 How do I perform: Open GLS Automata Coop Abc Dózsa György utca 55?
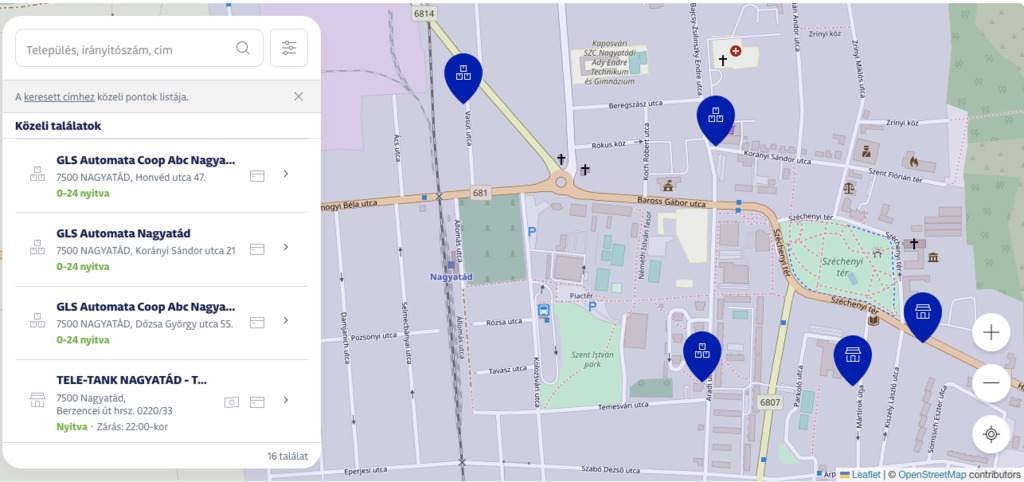[x=161, y=323]
